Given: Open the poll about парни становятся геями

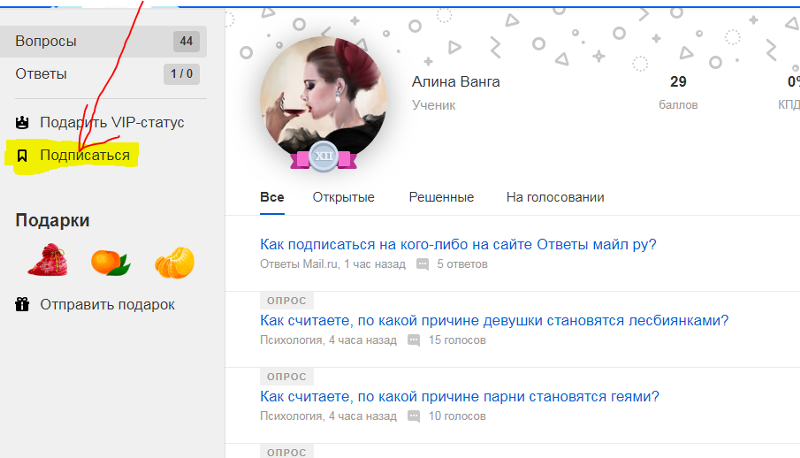Looking at the screenshot, I should [x=460, y=396].
